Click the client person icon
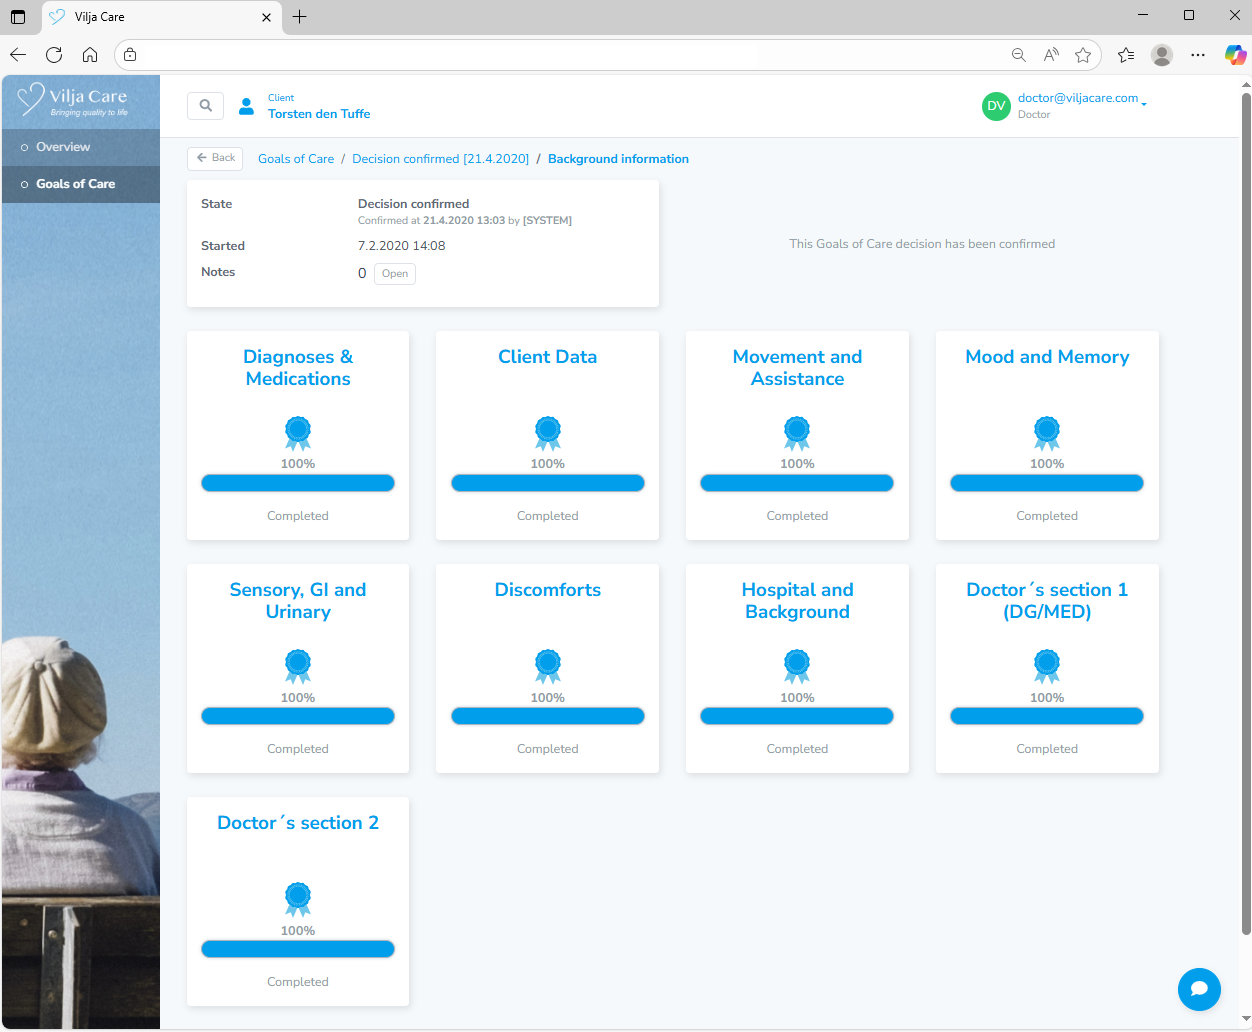 pyautogui.click(x=246, y=106)
